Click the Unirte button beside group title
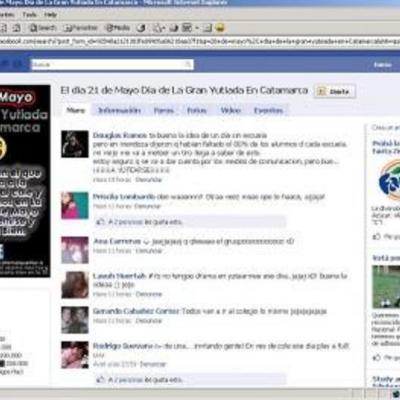The height and width of the screenshot is (400, 400). (335, 91)
